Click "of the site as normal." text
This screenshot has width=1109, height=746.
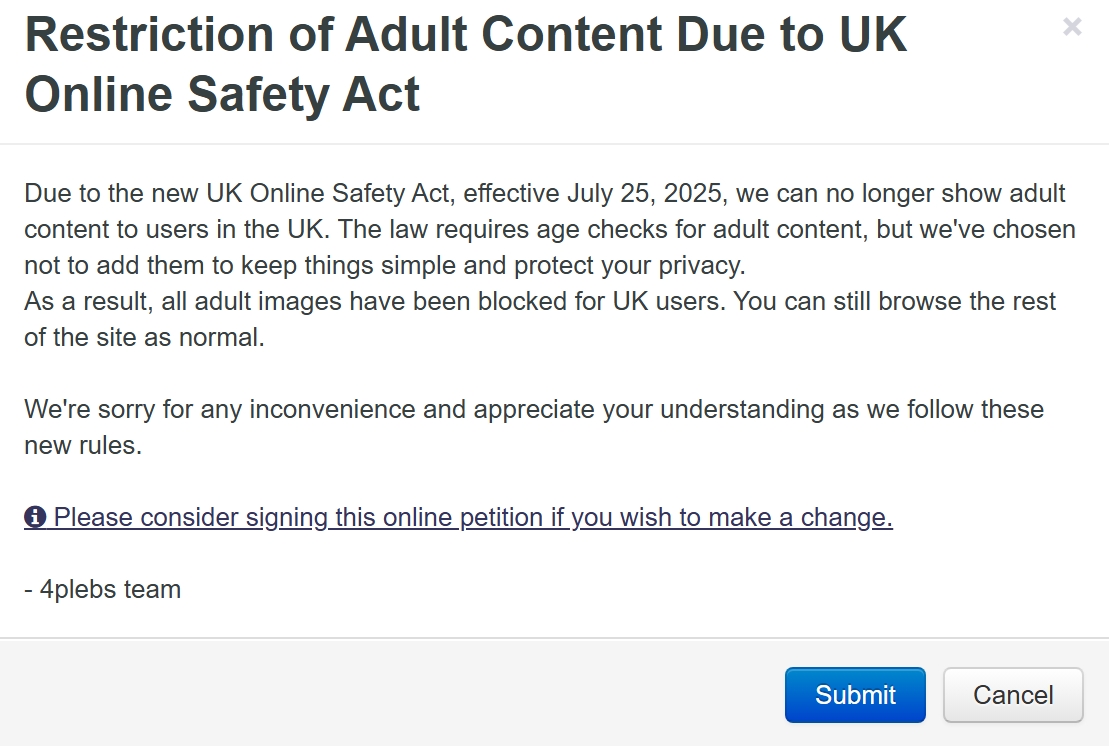coord(144,337)
